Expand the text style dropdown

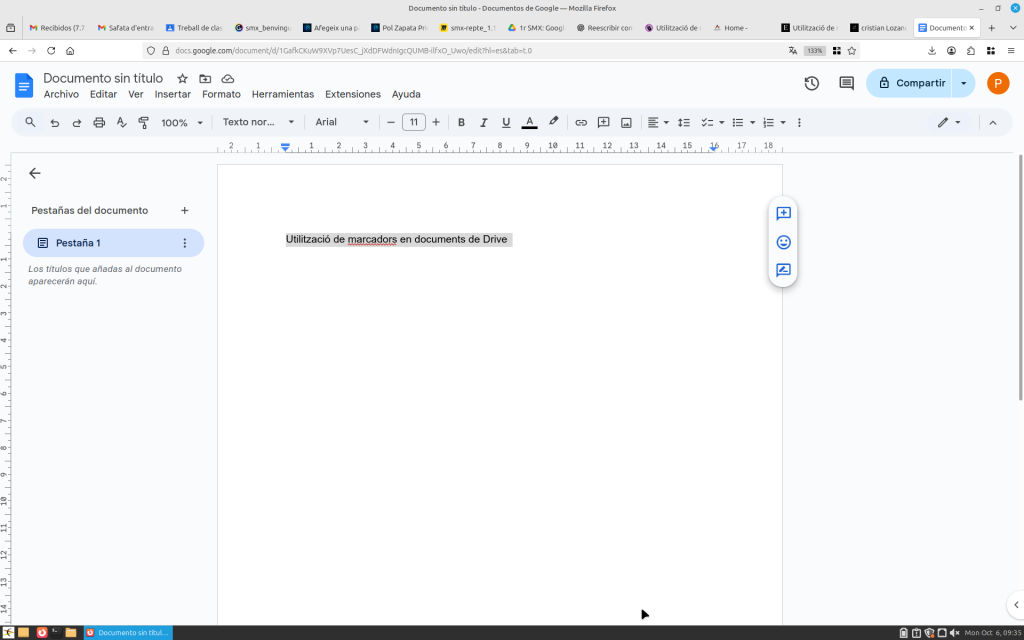258,122
